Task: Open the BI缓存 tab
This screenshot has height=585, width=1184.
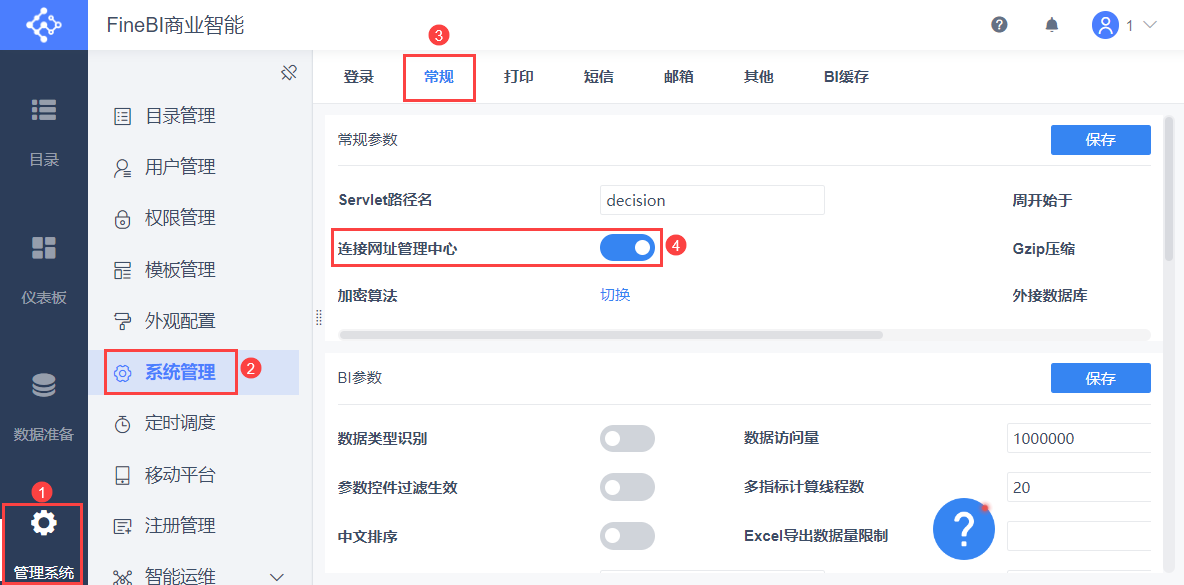Action: point(846,77)
